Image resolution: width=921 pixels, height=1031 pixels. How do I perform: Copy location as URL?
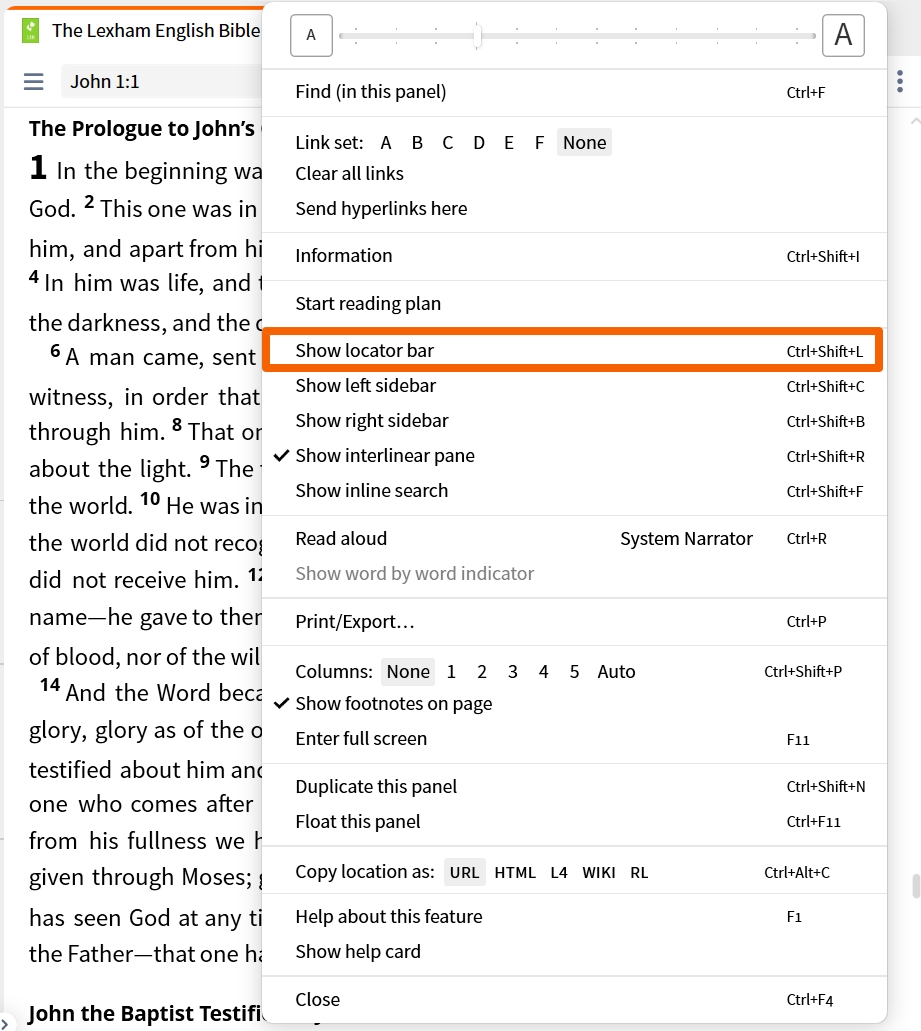click(464, 873)
